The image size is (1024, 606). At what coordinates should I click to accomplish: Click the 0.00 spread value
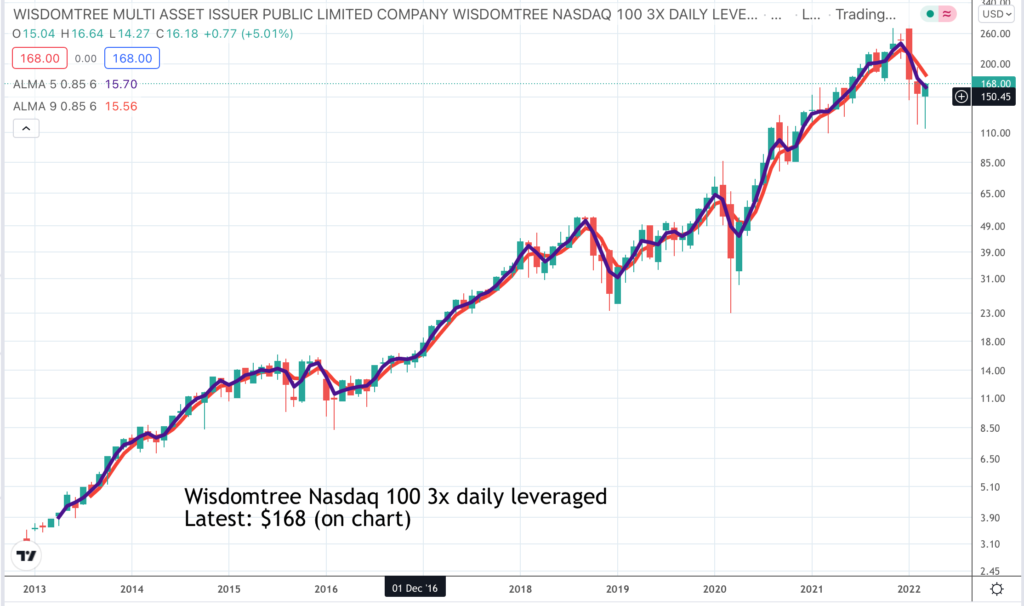click(86, 59)
